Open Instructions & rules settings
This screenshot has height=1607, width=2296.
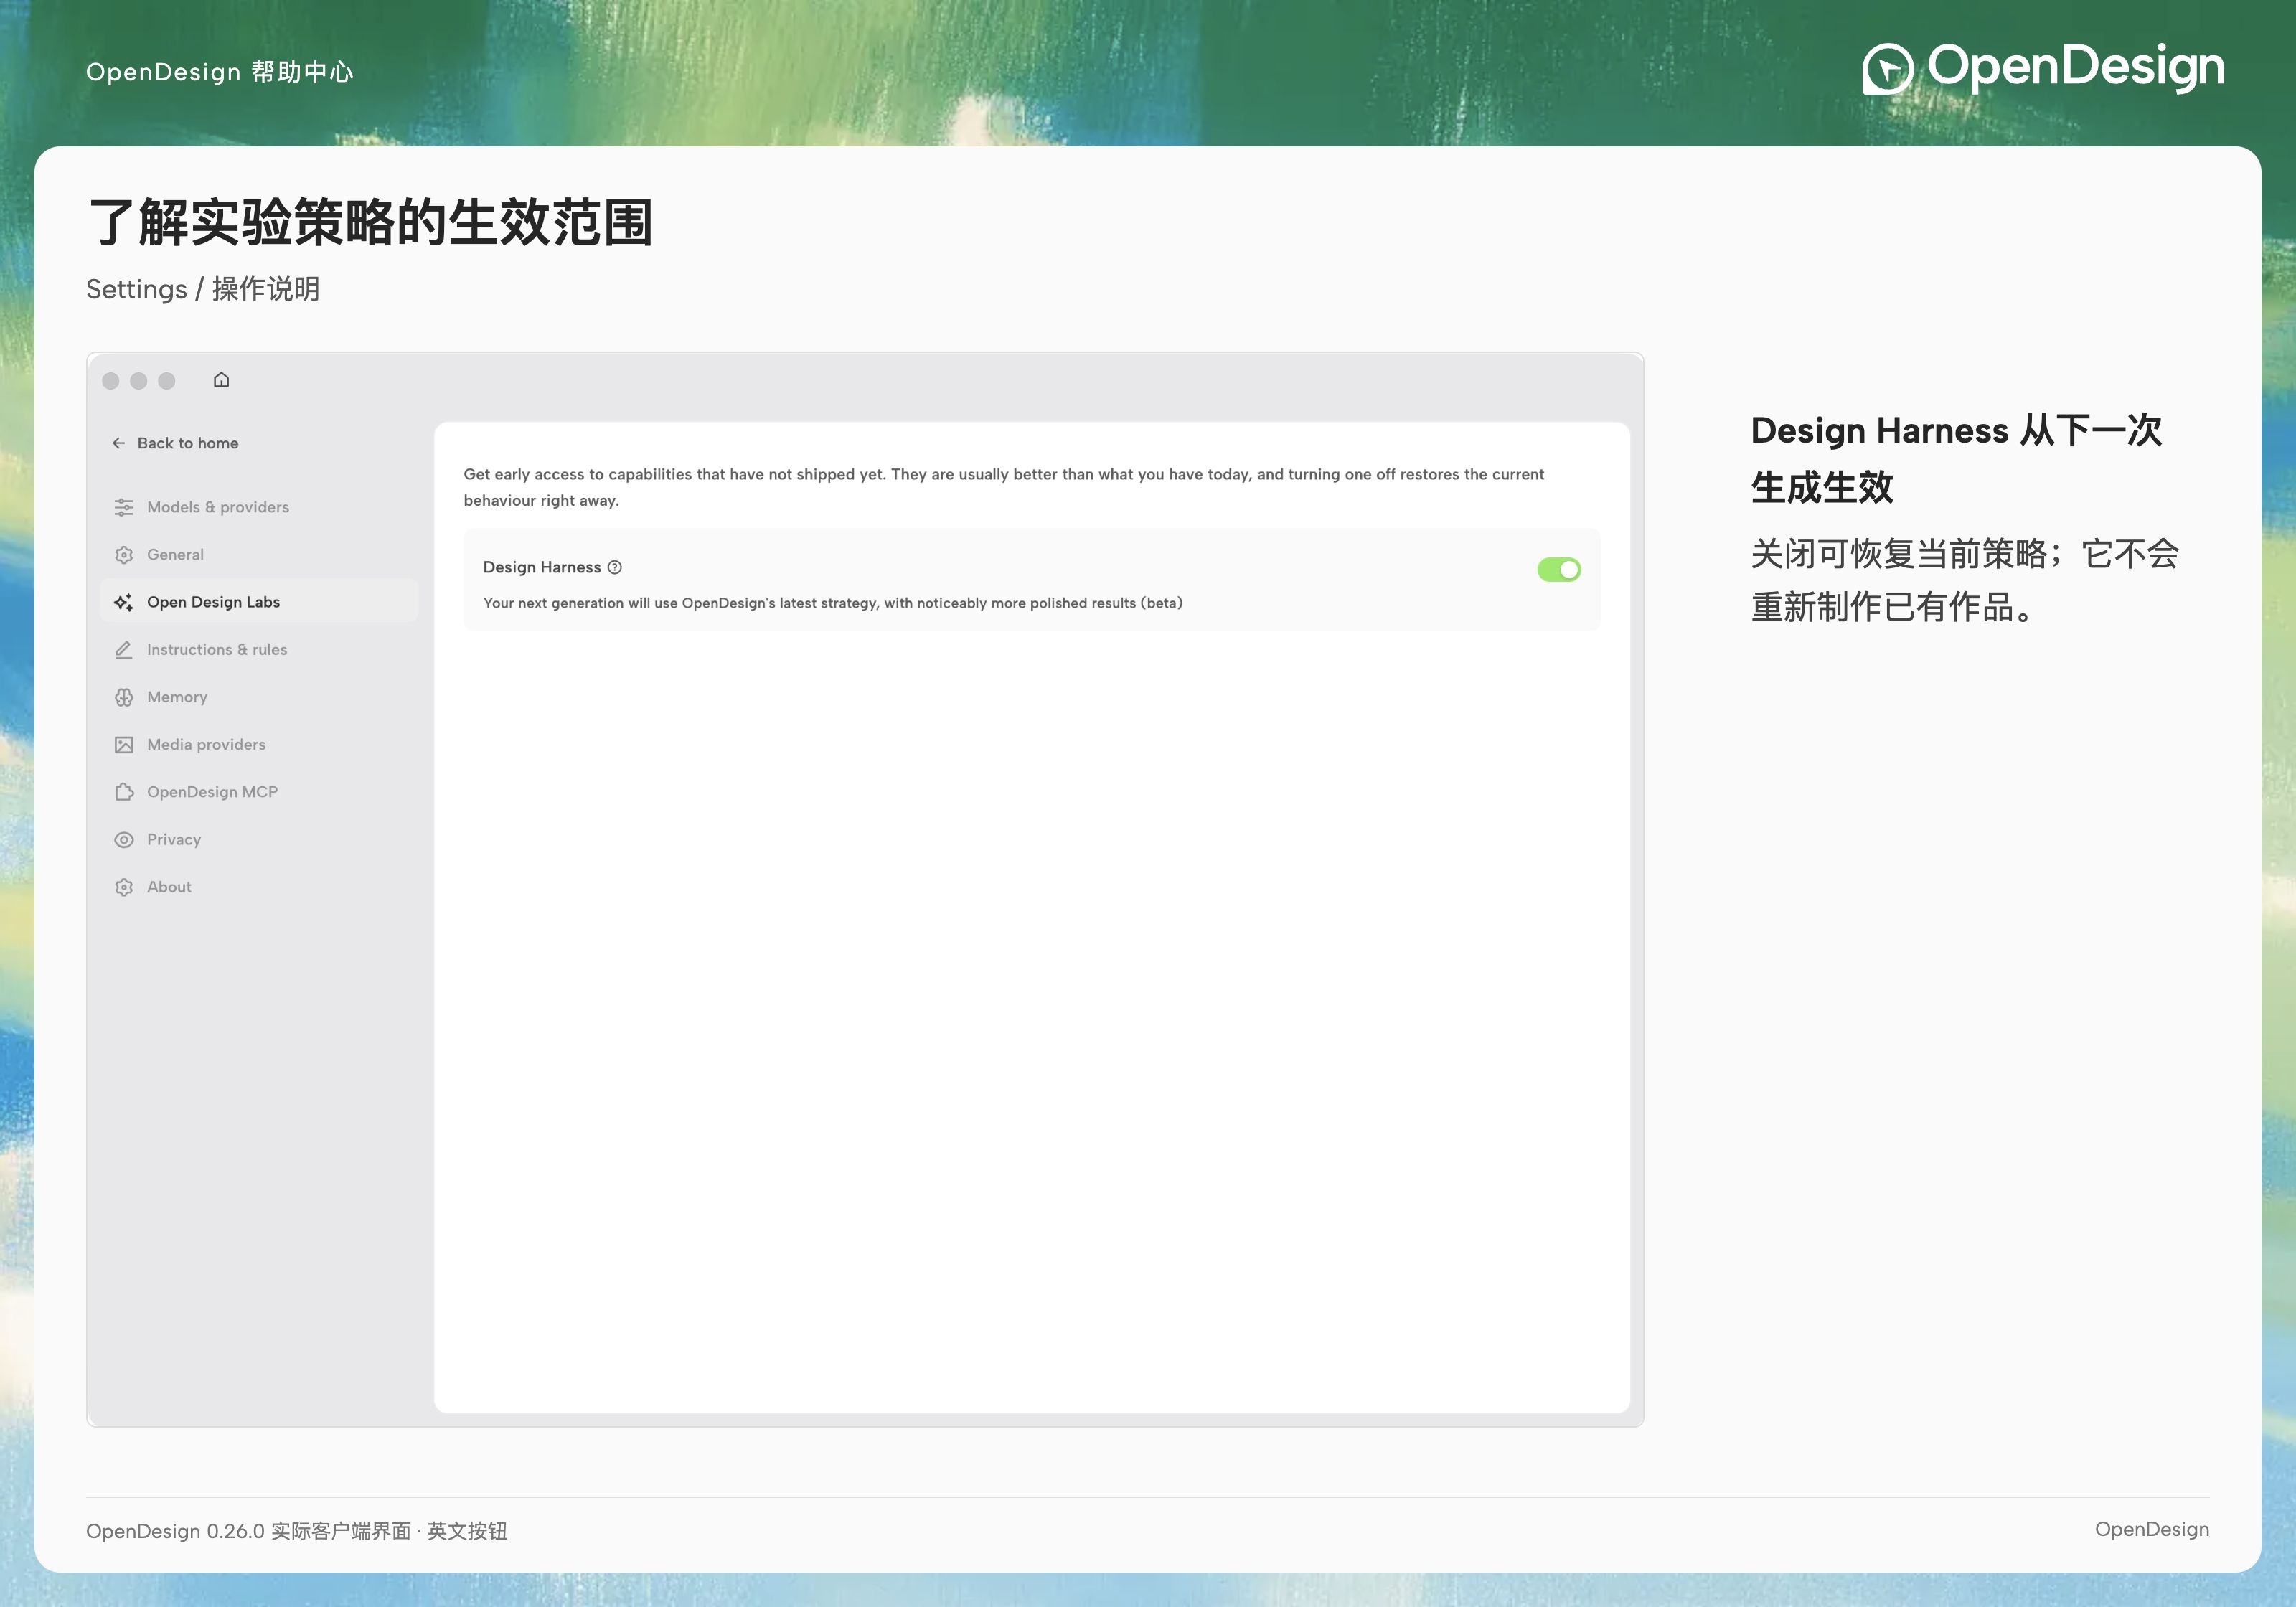click(259, 650)
